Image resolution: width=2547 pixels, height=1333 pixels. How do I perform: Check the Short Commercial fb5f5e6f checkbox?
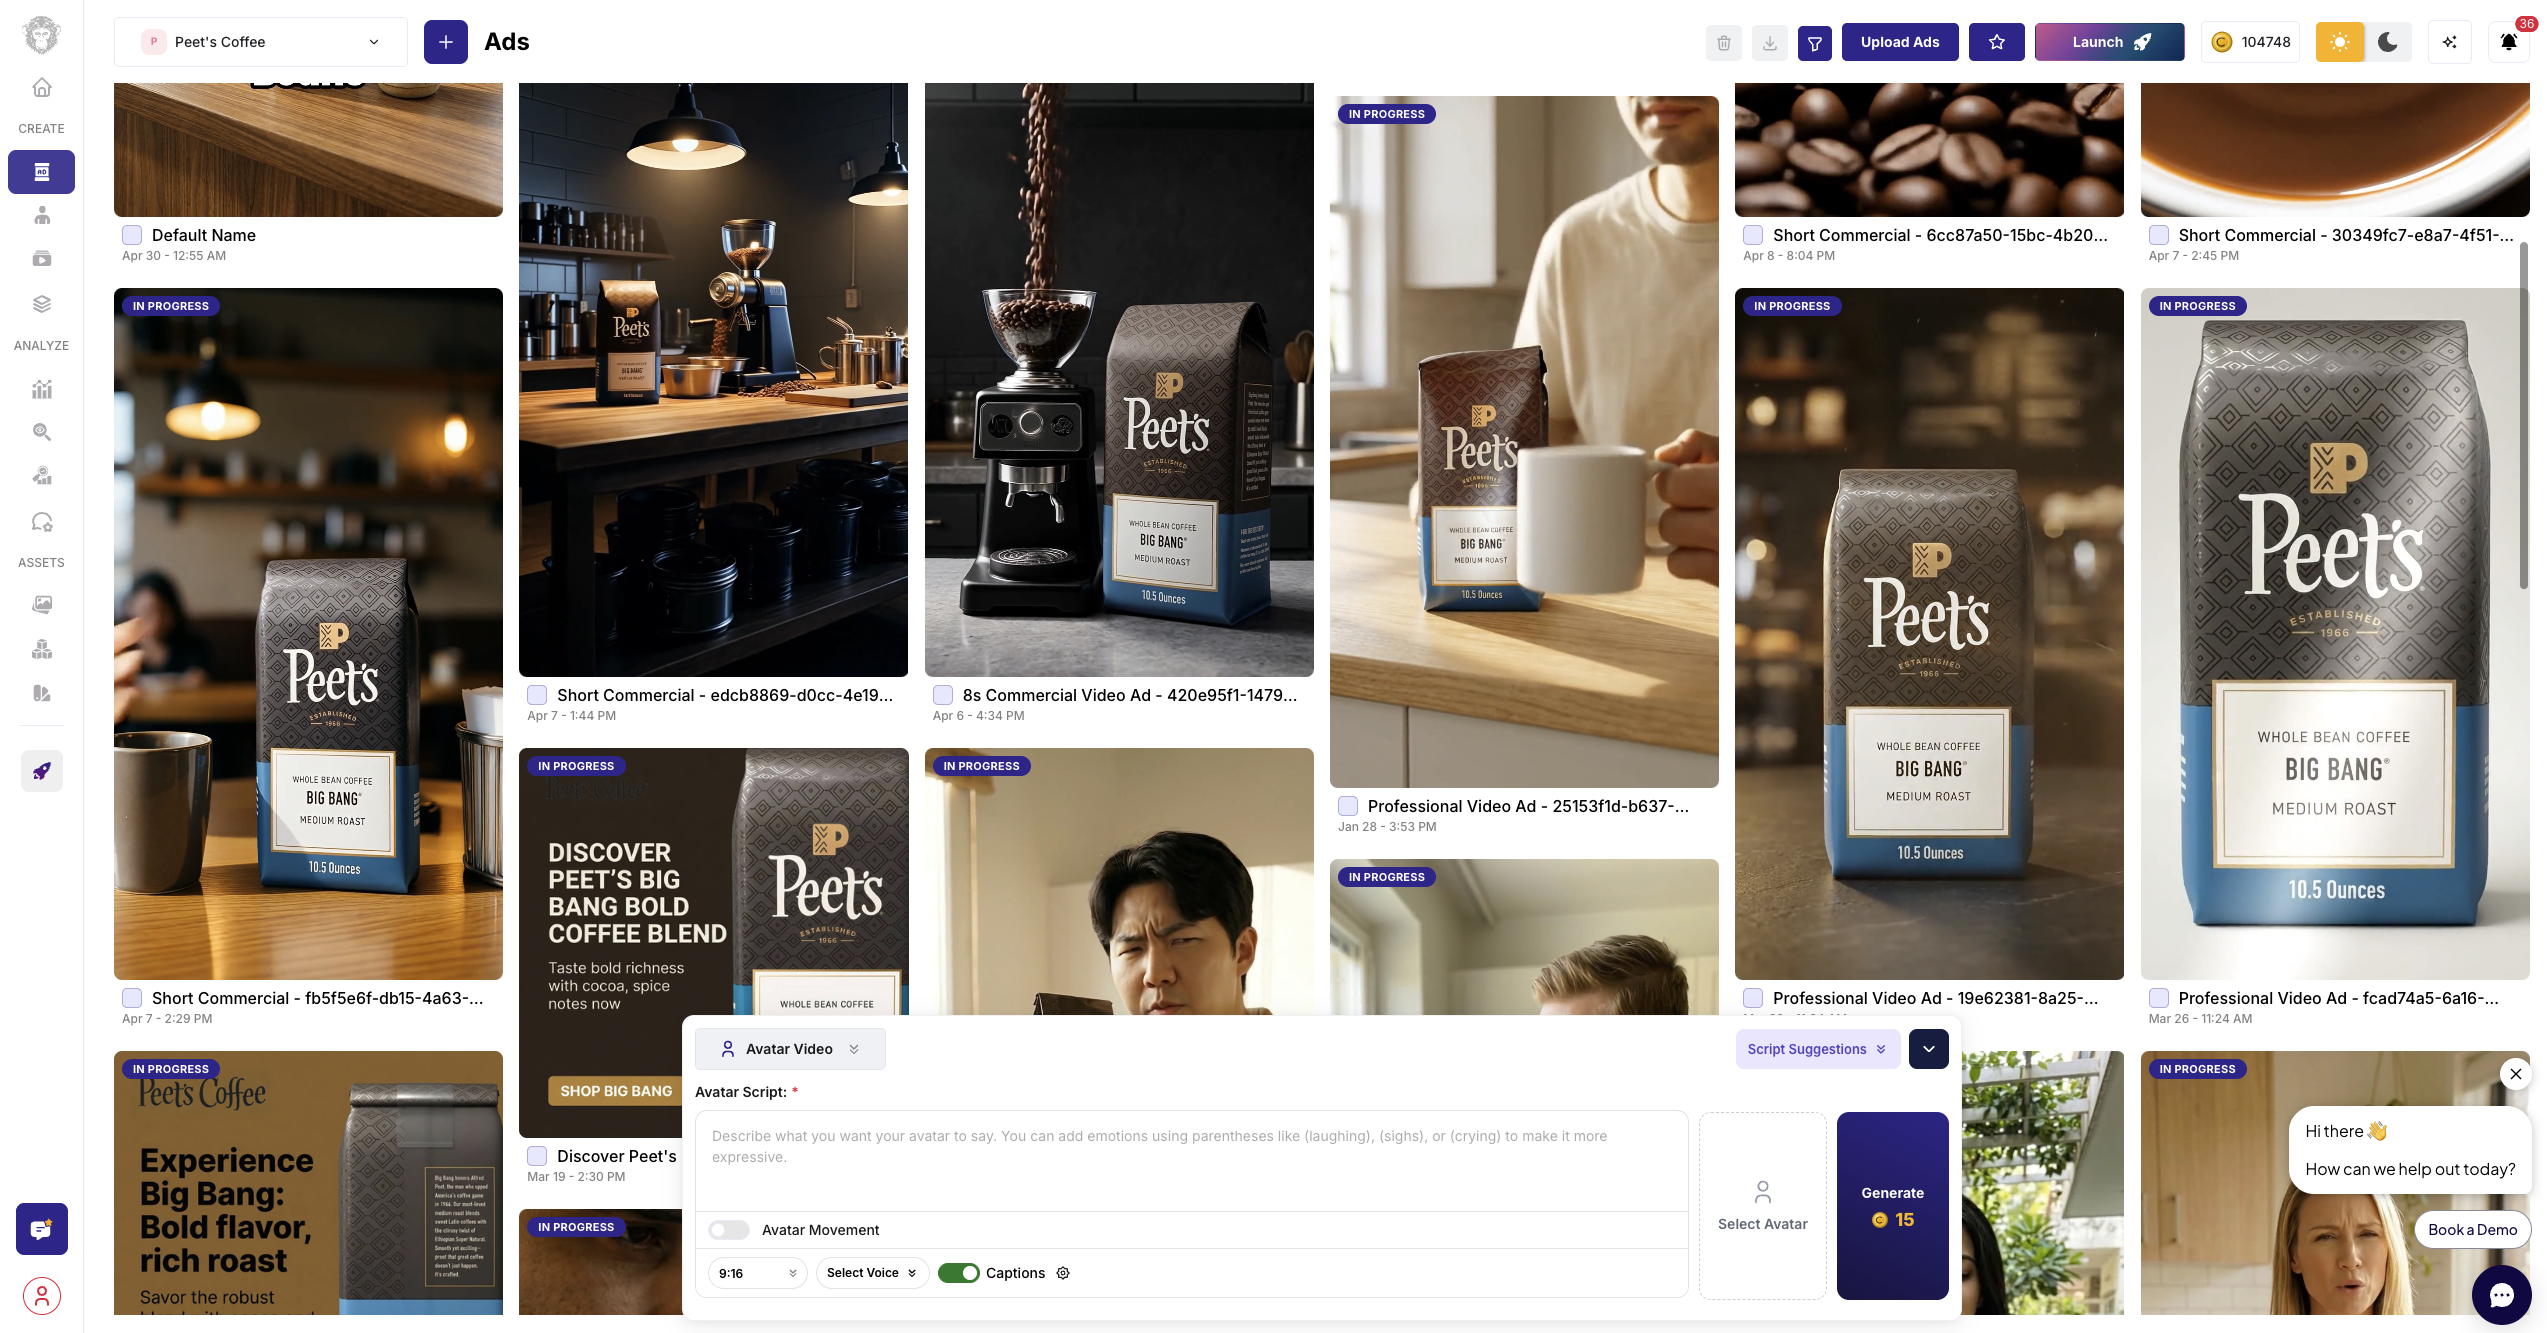click(x=132, y=998)
